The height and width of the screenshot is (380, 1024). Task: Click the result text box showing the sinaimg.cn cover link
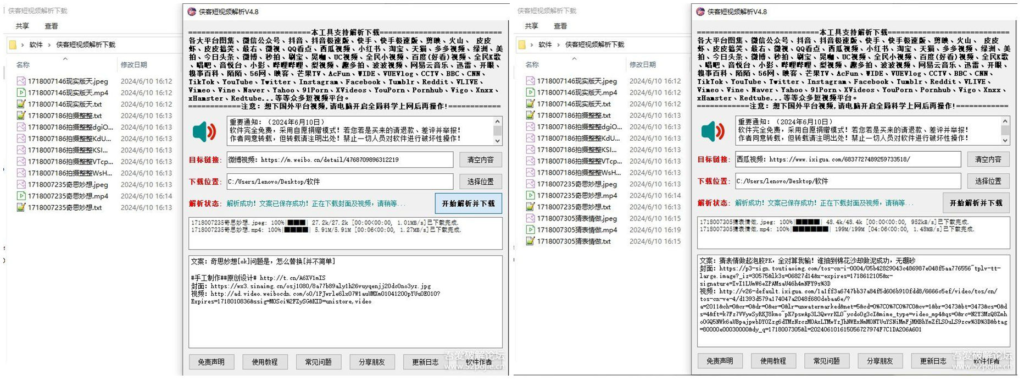(345, 301)
